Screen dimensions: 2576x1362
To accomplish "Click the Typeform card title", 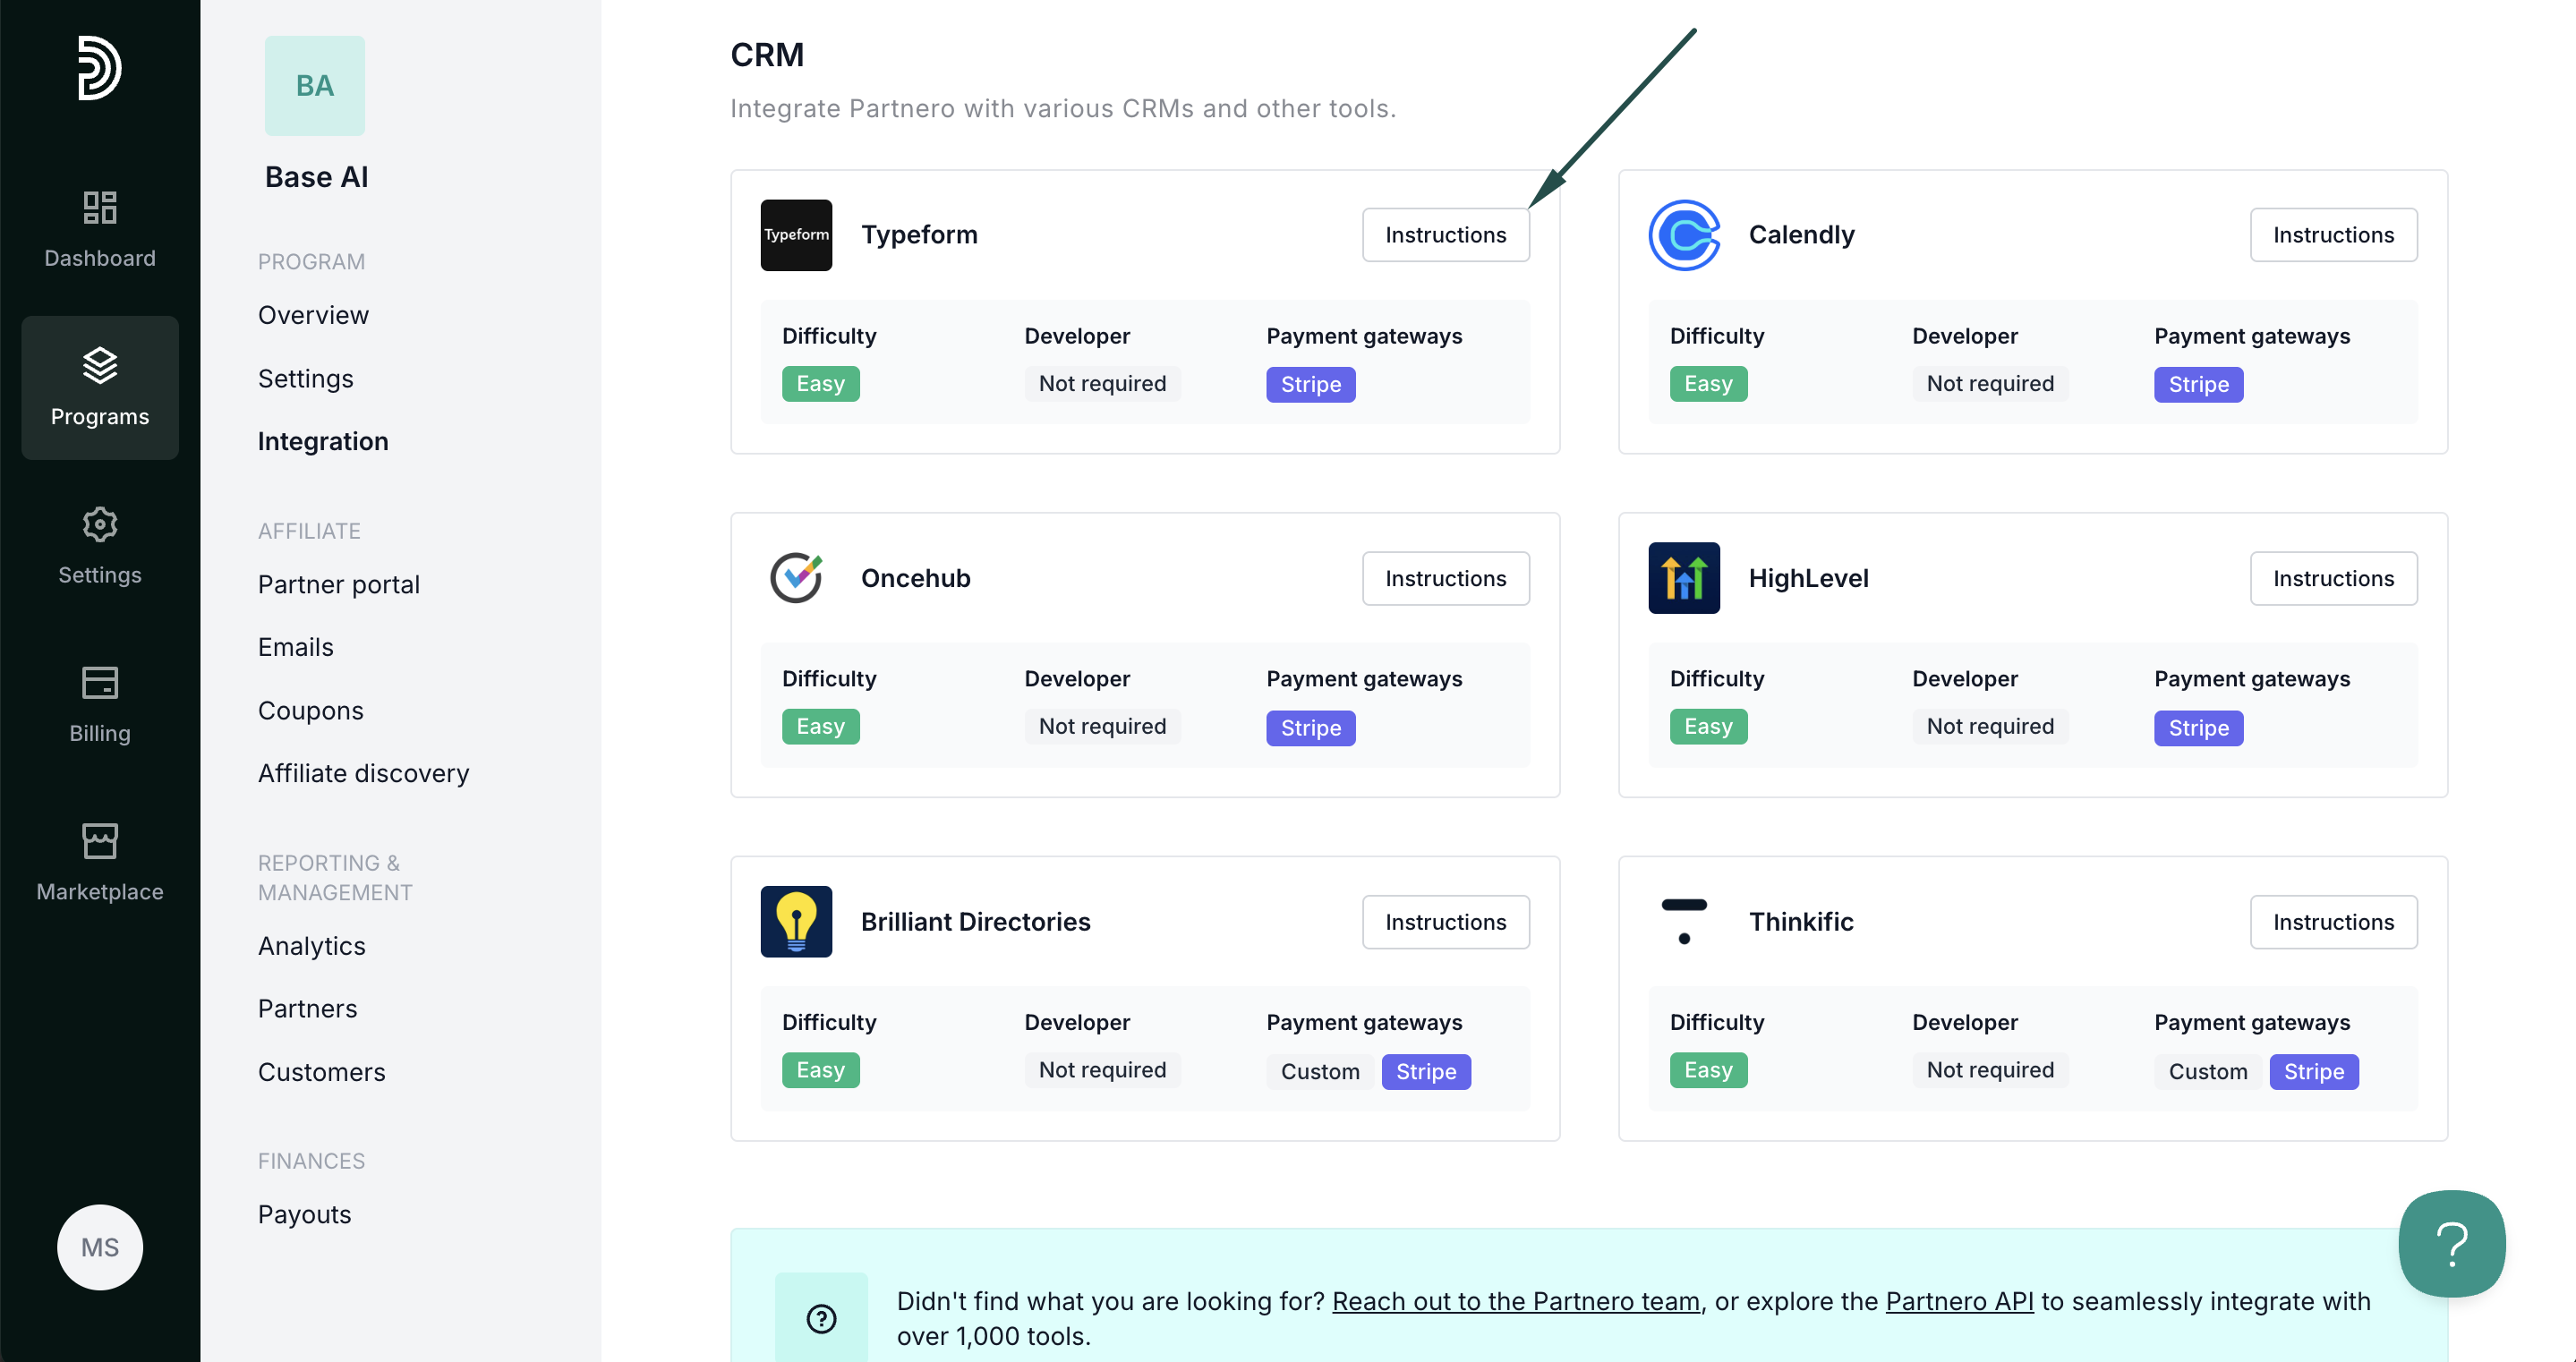I will tap(919, 235).
